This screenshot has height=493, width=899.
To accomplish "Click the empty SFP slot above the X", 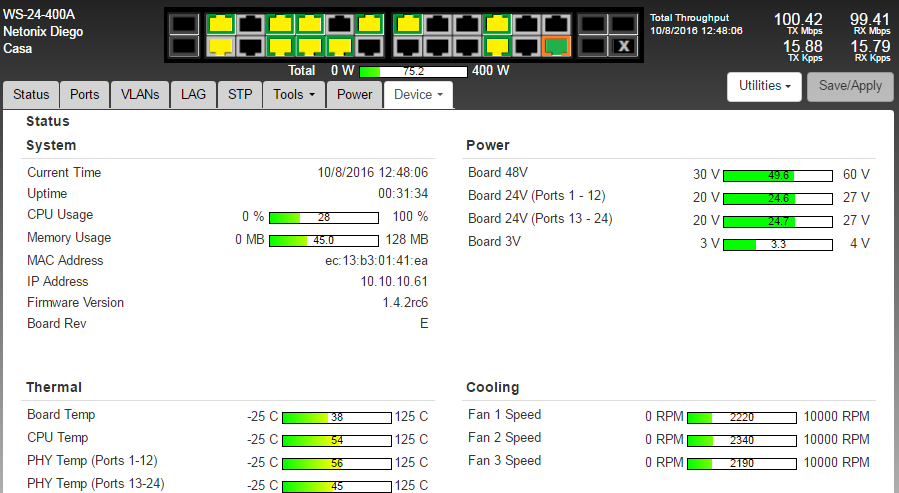I will click(624, 23).
